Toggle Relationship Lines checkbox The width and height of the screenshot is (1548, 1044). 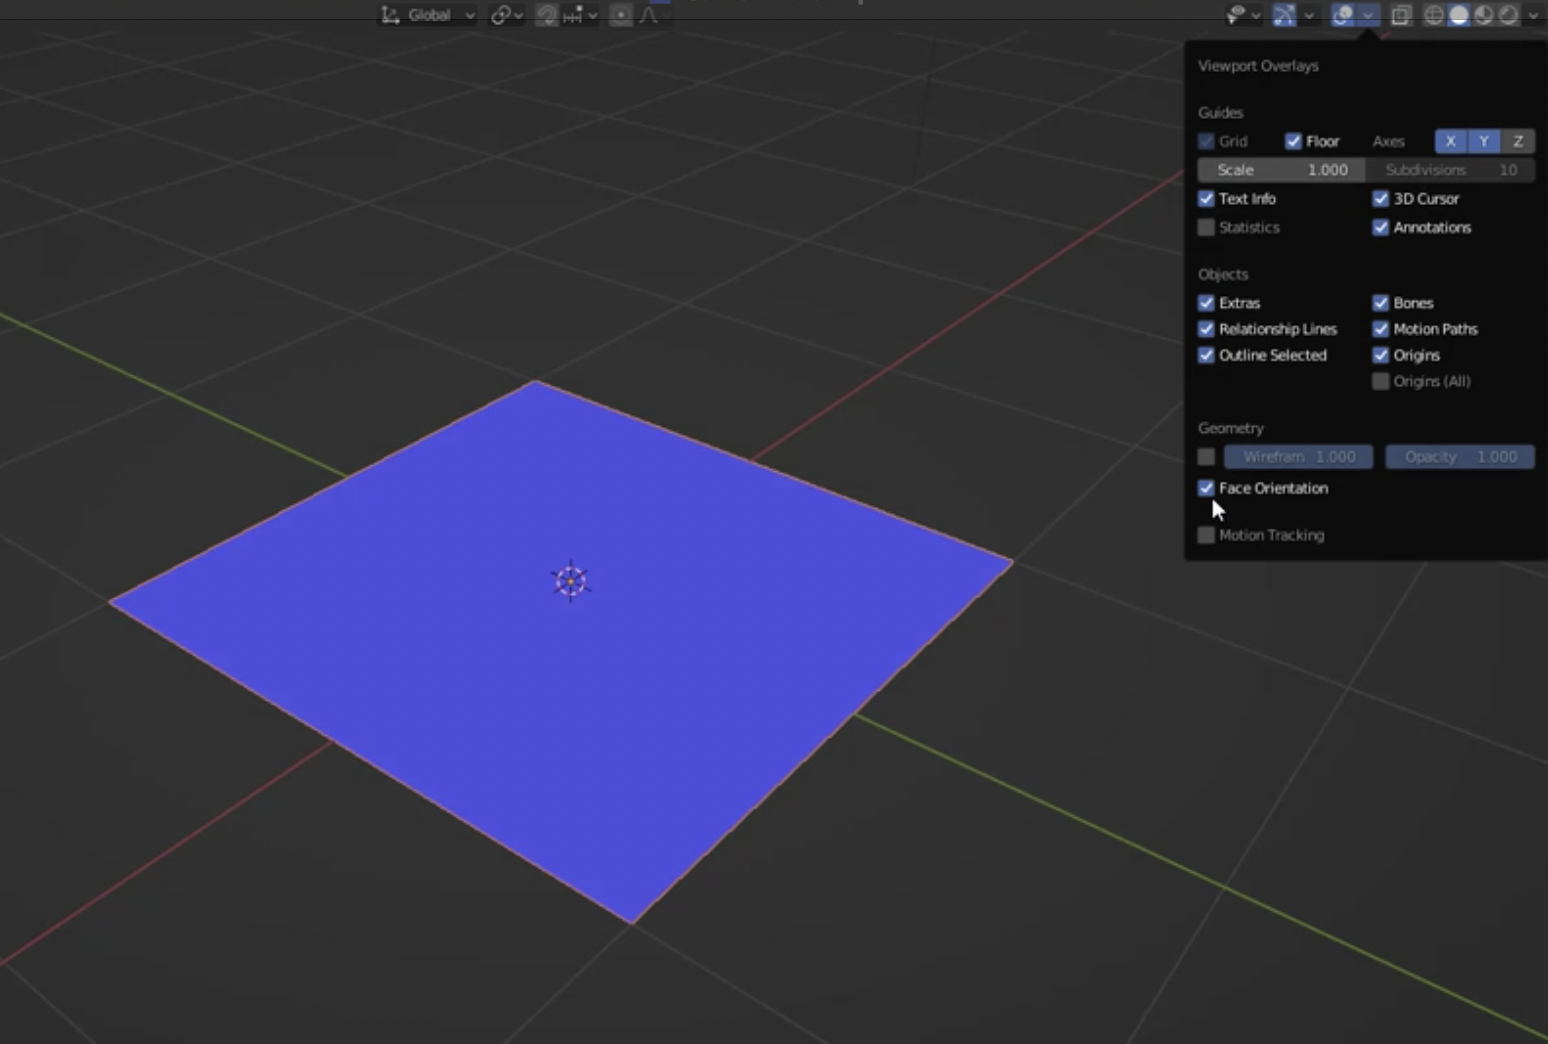coord(1206,329)
